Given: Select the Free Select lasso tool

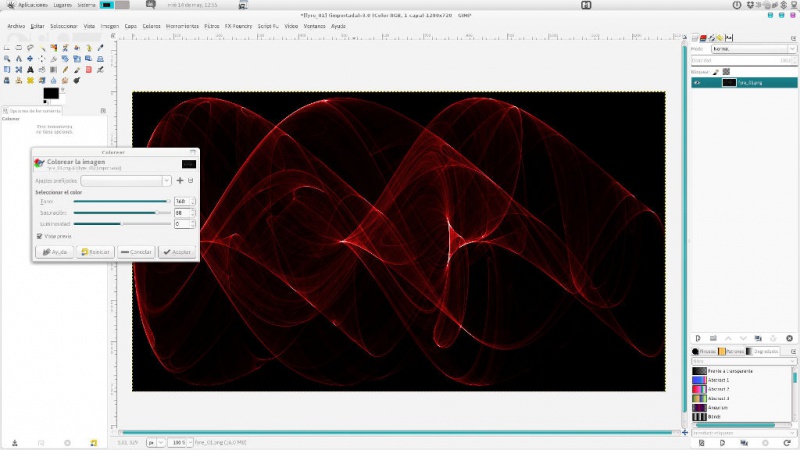Looking at the screenshot, I should [30, 47].
